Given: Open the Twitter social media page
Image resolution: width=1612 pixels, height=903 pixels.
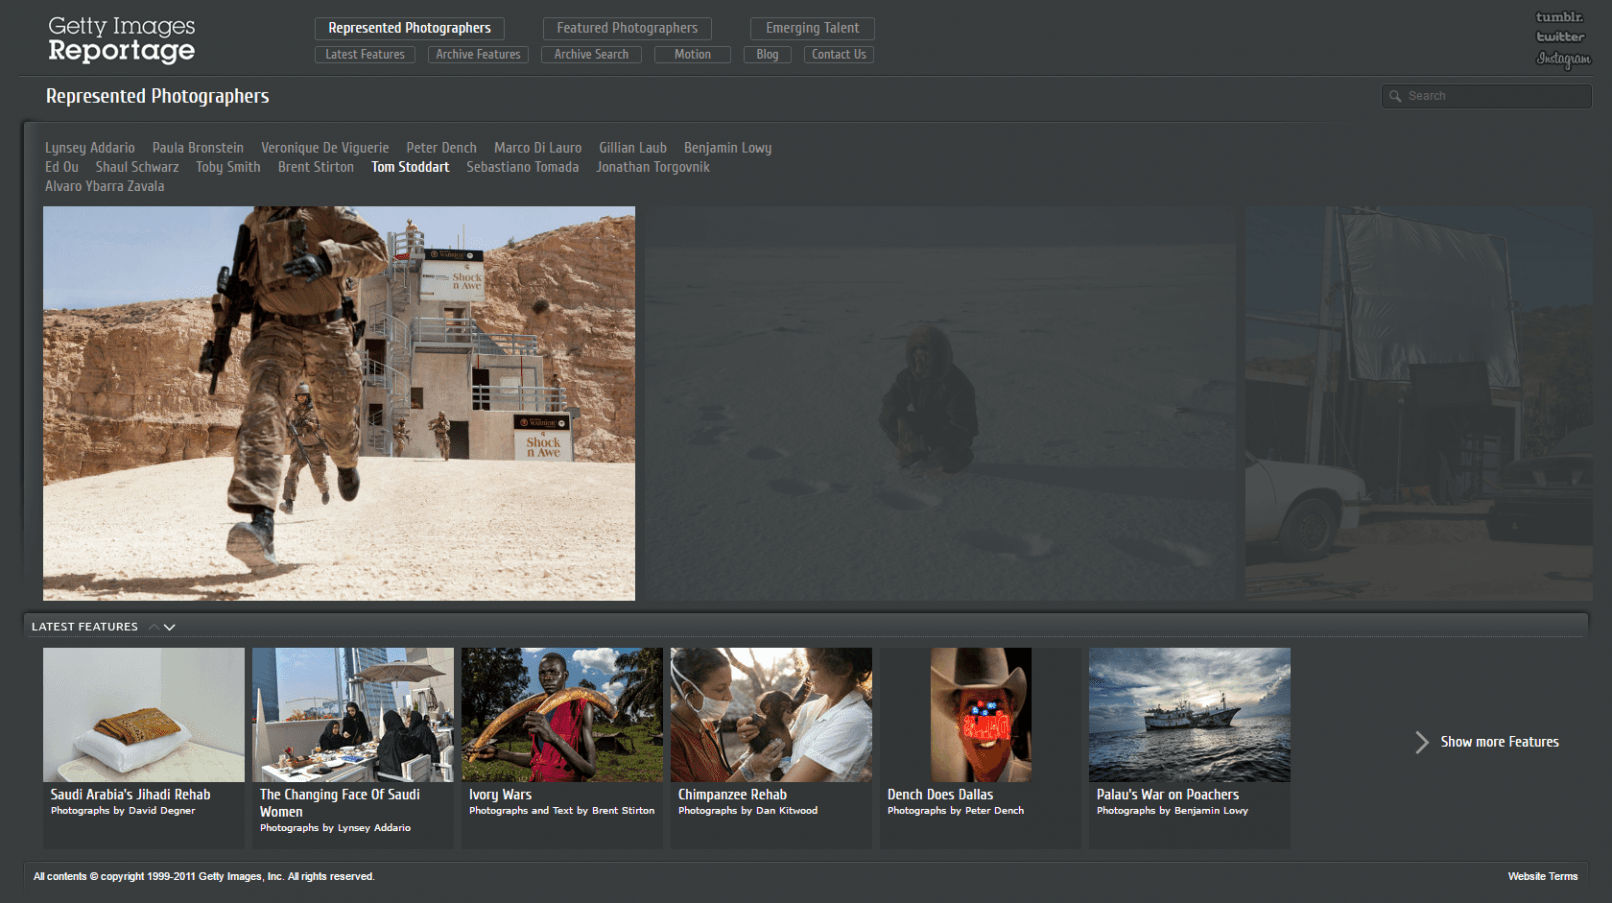Looking at the screenshot, I should (1559, 38).
